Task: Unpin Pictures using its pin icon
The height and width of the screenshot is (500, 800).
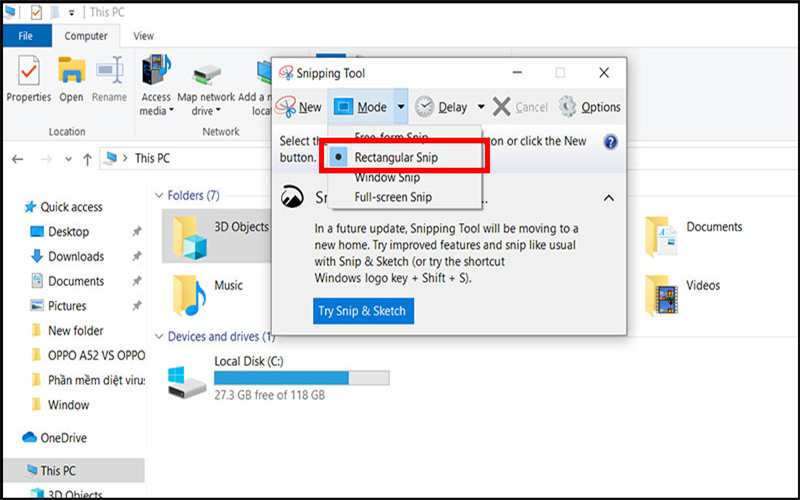Action: coord(137,306)
